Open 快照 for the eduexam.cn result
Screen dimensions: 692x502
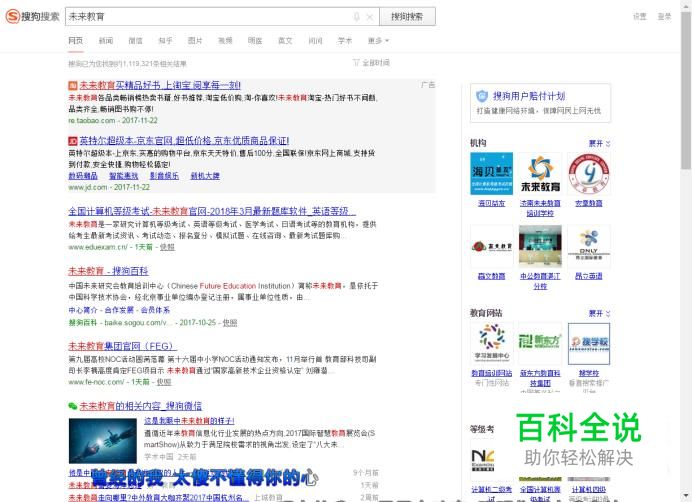click(167, 247)
